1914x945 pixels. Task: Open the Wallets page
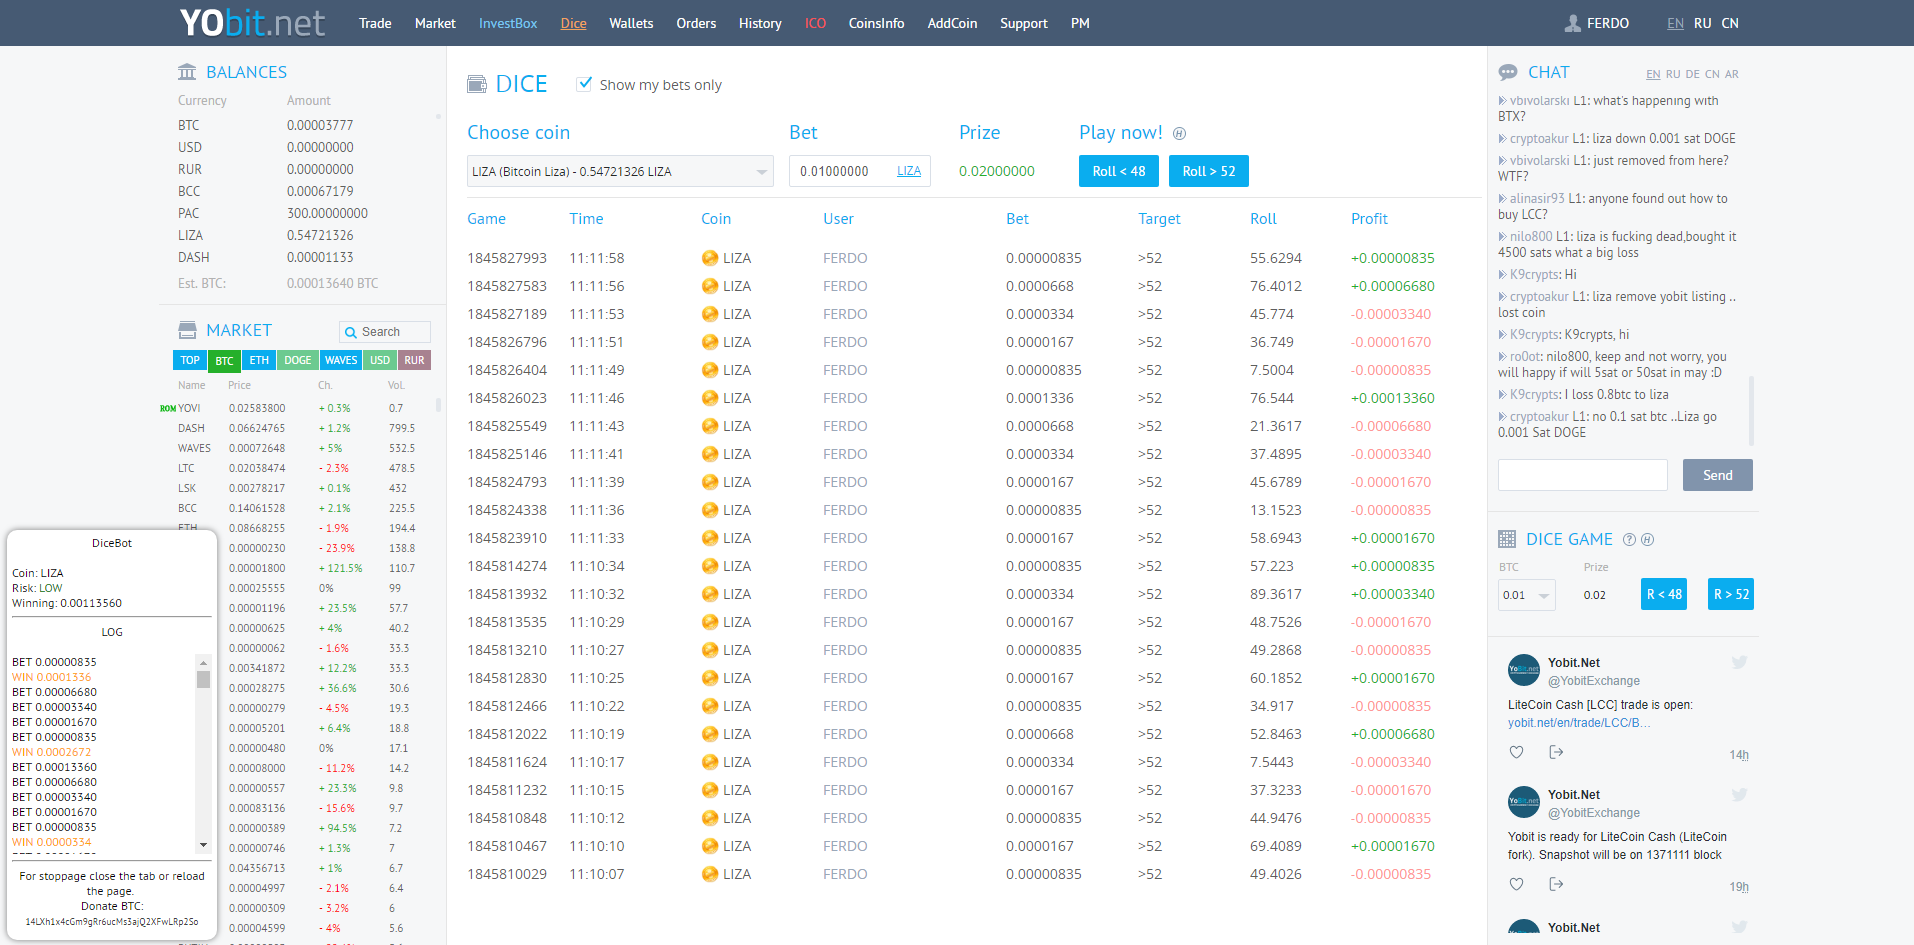click(631, 23)
